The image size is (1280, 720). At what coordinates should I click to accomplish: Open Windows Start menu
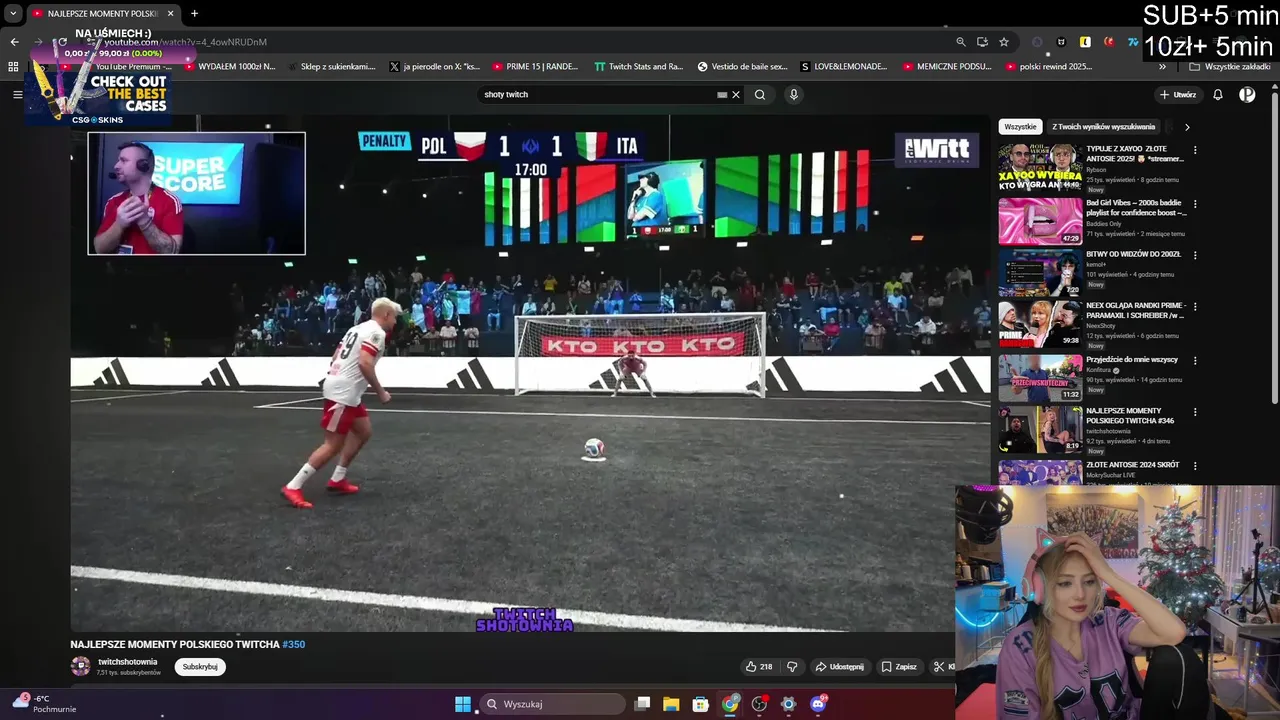point(463,704)
